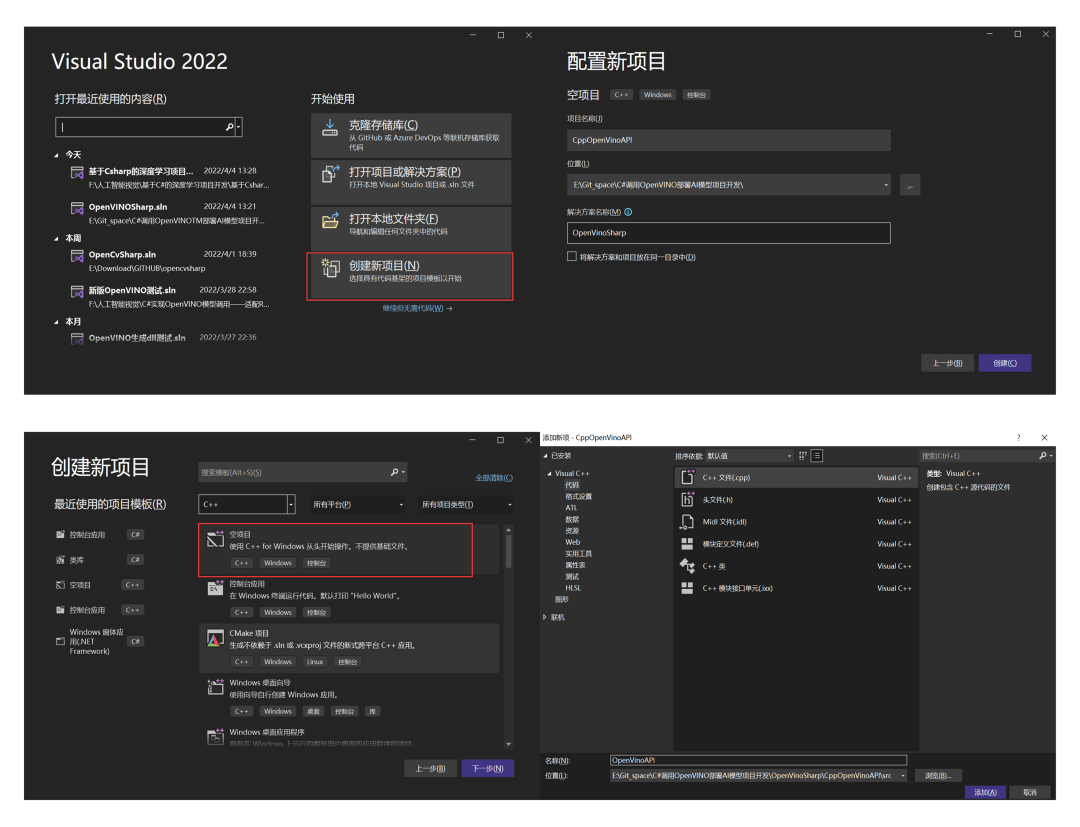This screenshot has height=827, width=1080.
Task: Click the 创建(C) button
Action: point(1004,363)
